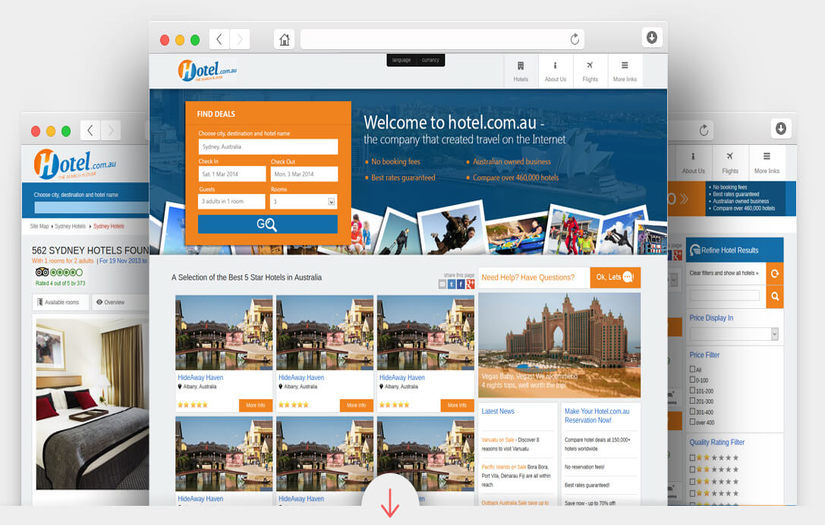Click the GO search button
The image size is (825, 525).
[x=267, y=224]
